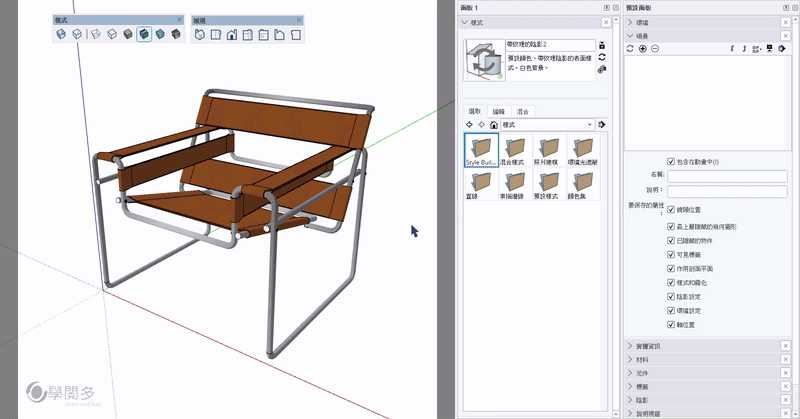800x419 pixels.
Task: Navigate back in styles browser
Action: click(469, 125)
